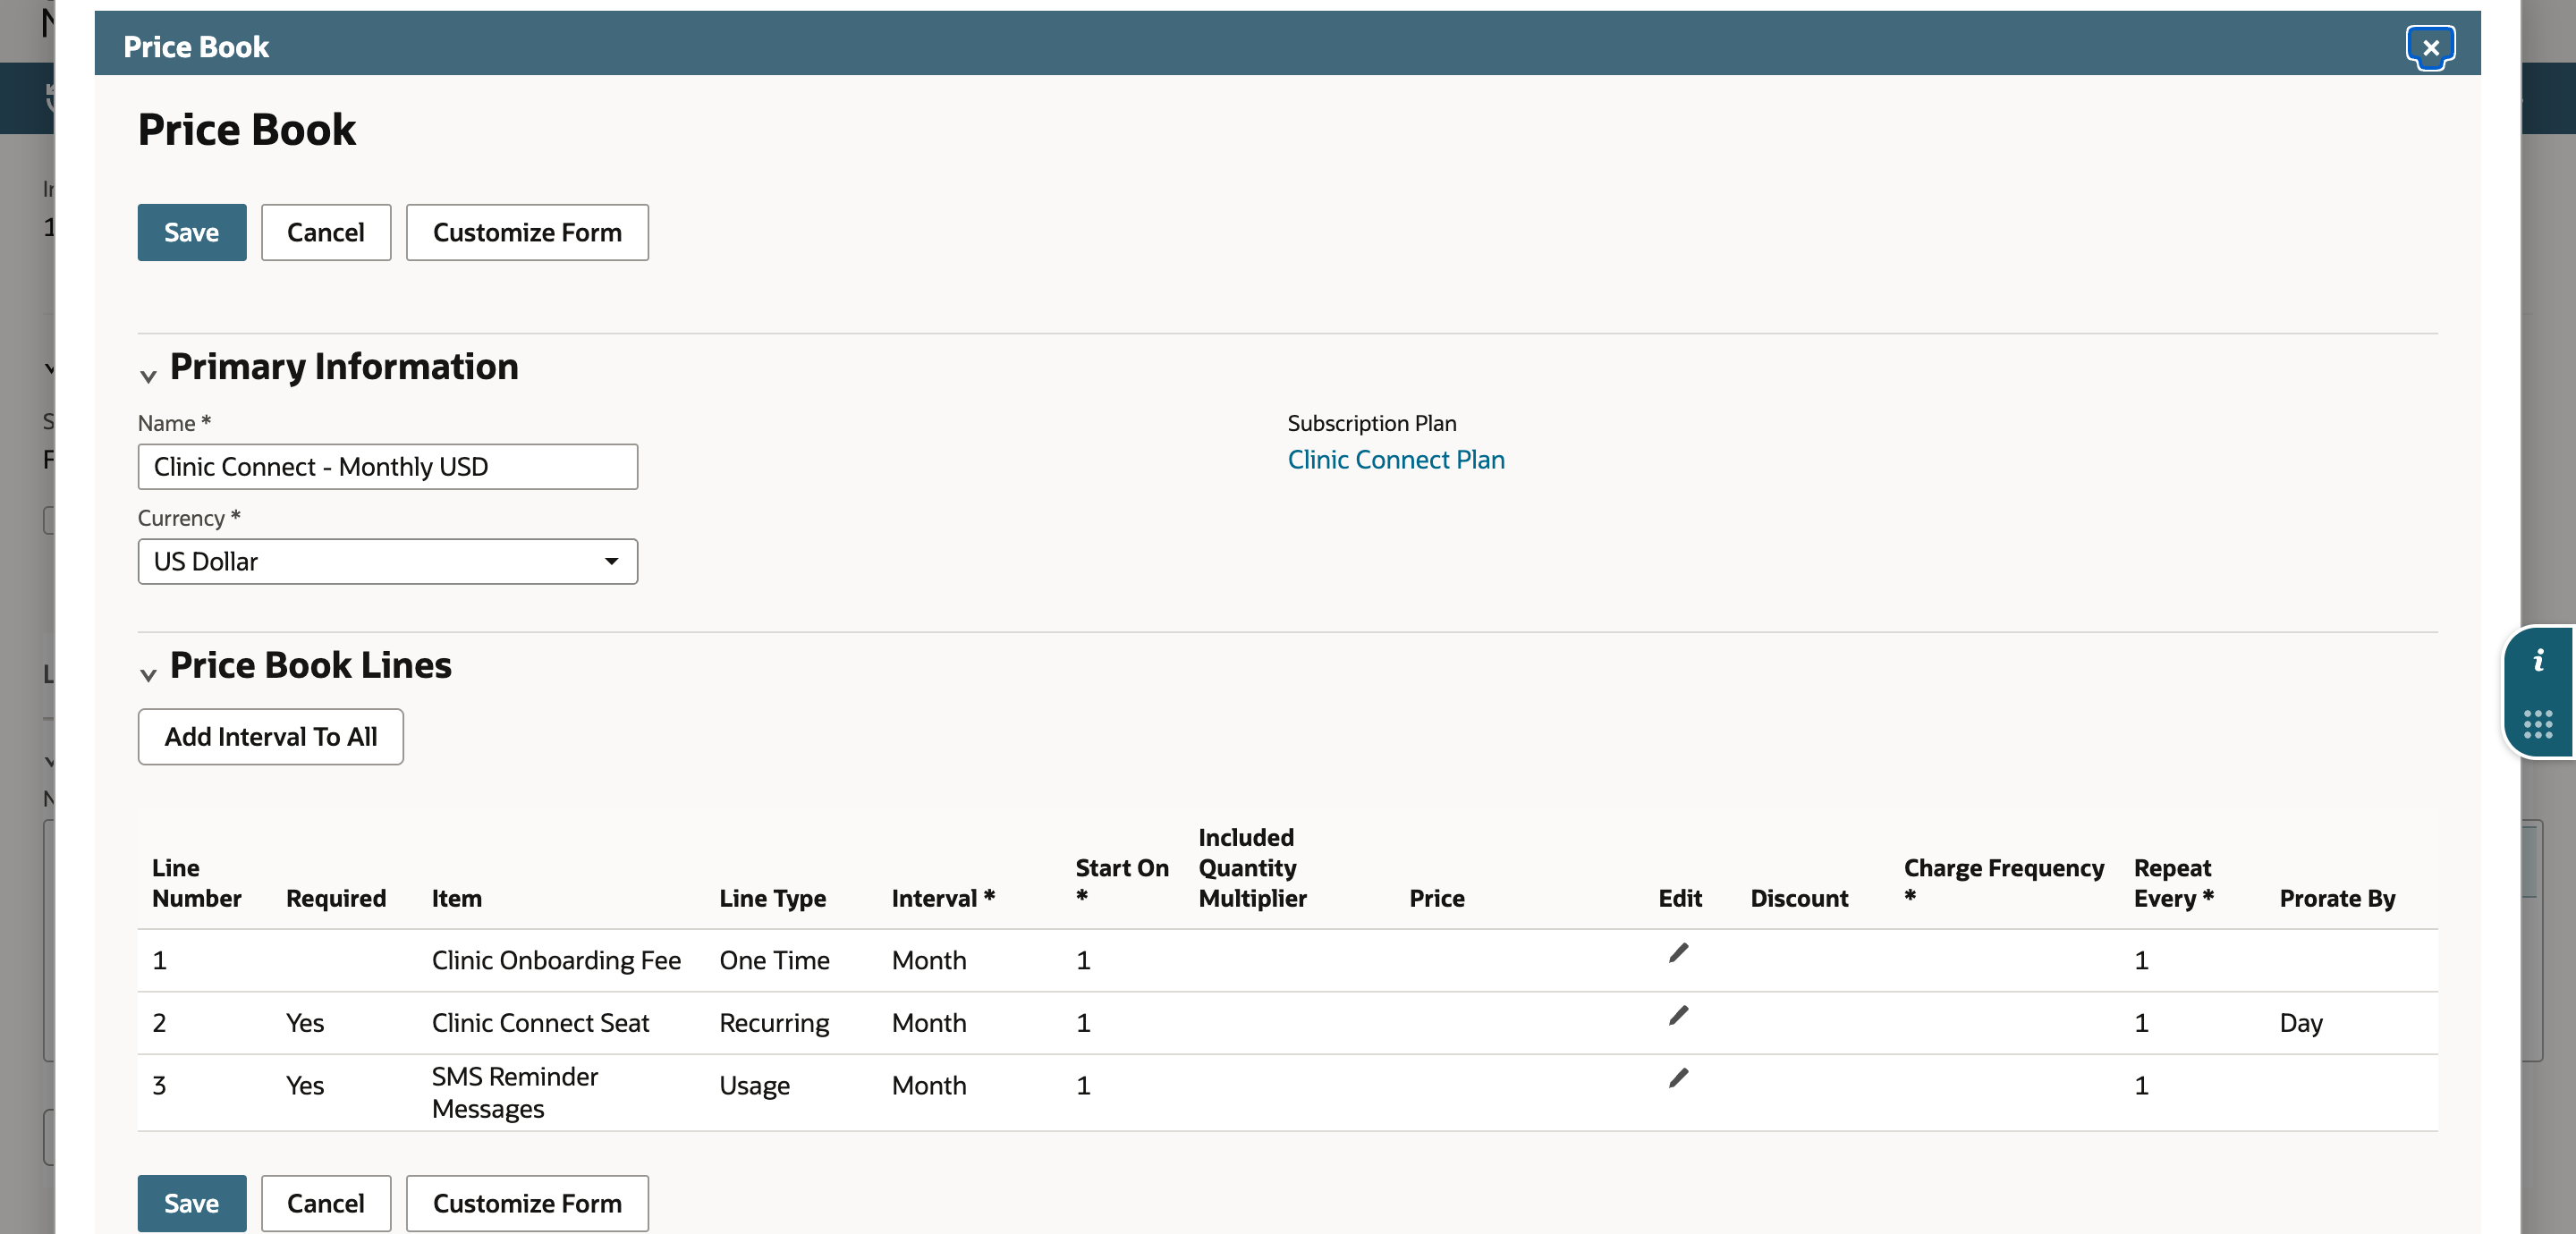Image resolution: width=2576 pixels, height=1234 pixels.
Task: Click the Usage line type cell
Action: pyautogui.click(x=755, y=1086)
